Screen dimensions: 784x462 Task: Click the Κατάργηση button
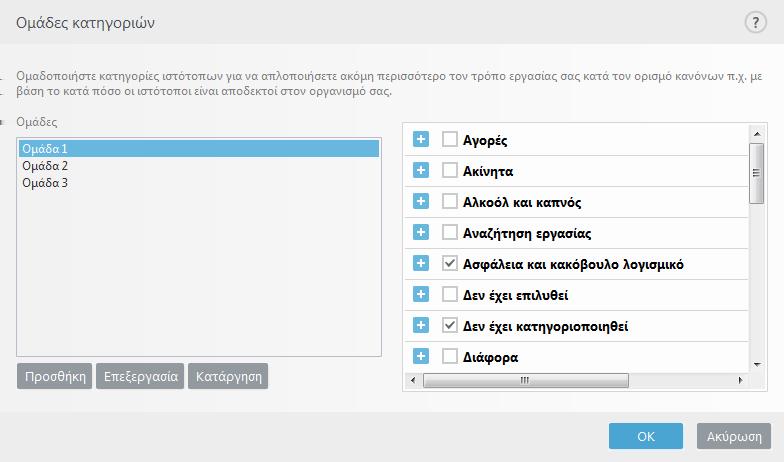pyautogui.click(x=228, y=376)
